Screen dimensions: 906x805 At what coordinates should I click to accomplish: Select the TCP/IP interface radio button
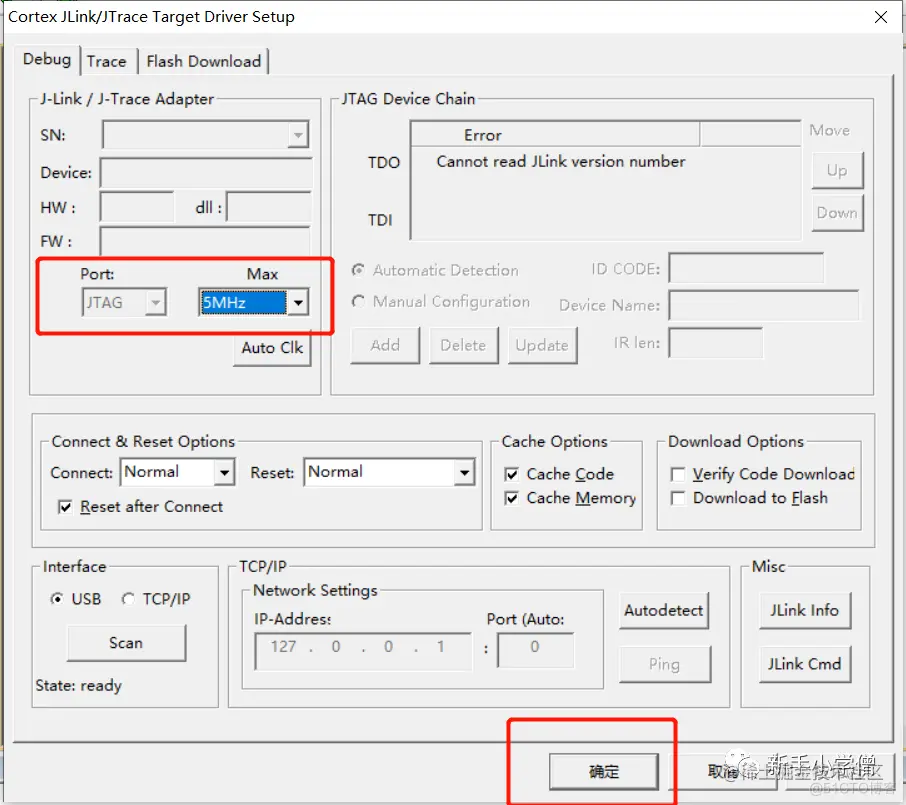tap(128, 599)
